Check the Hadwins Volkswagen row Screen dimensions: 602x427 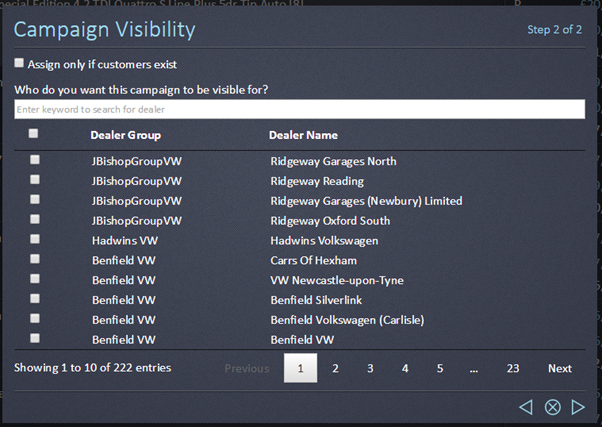click(35, 239)
